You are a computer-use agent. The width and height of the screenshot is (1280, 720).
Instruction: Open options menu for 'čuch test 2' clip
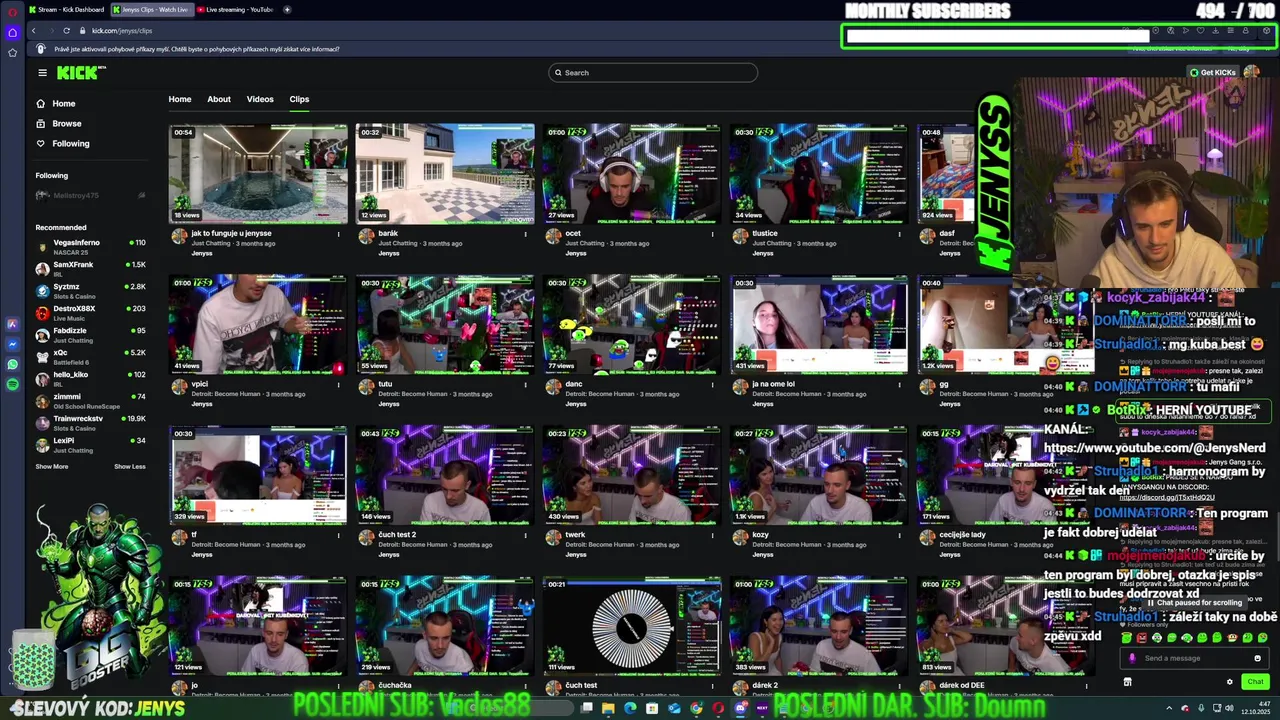coord(525,536)
